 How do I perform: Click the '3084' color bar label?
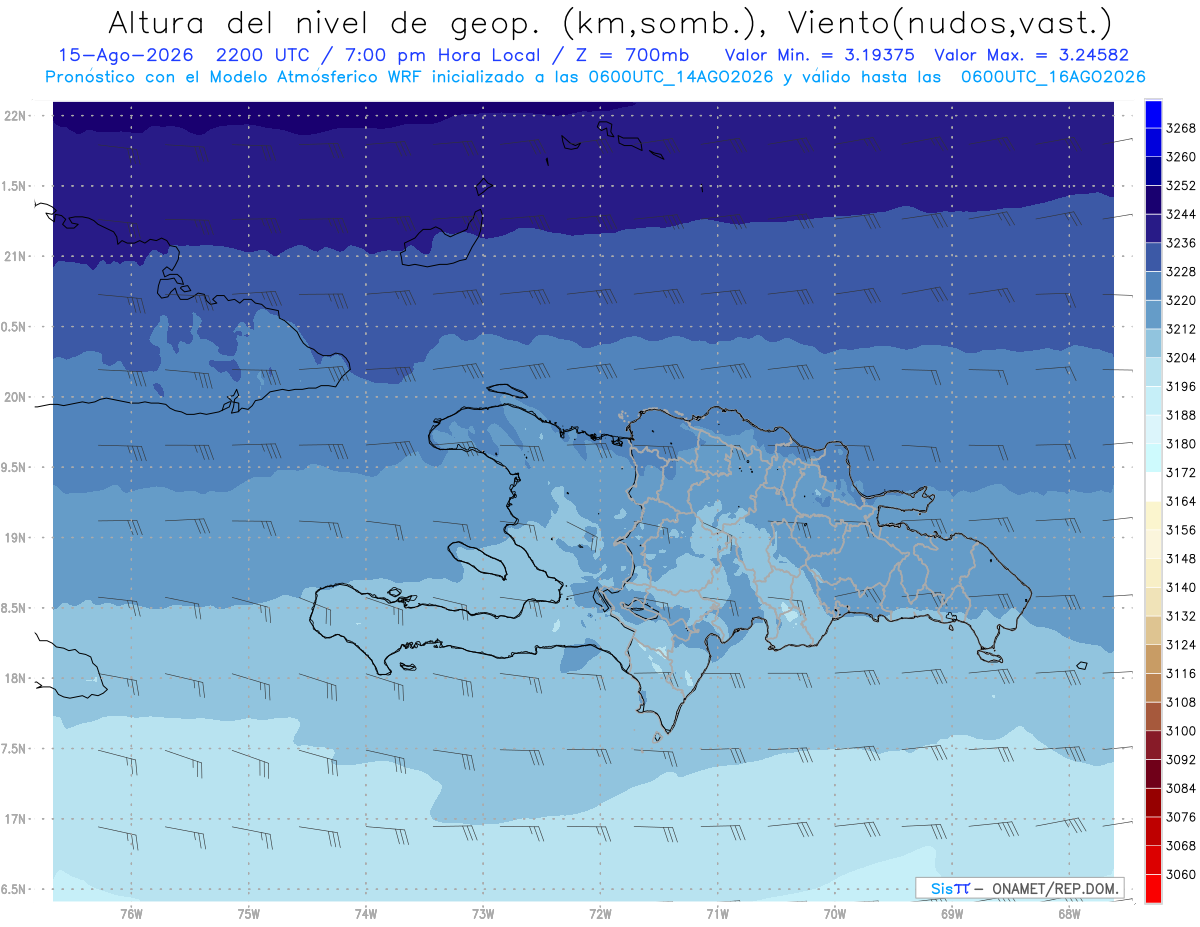1181,789
